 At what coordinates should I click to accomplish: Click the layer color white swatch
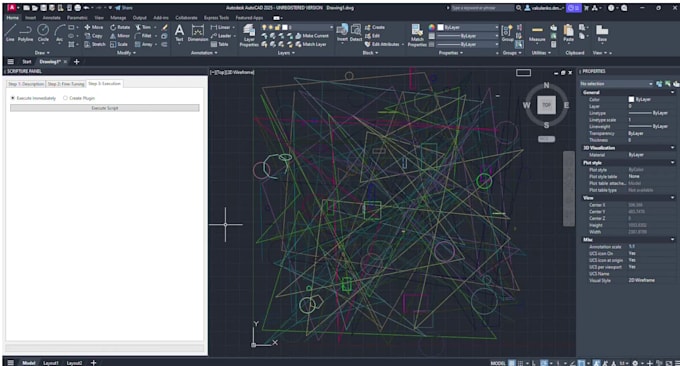coord(285,27)
